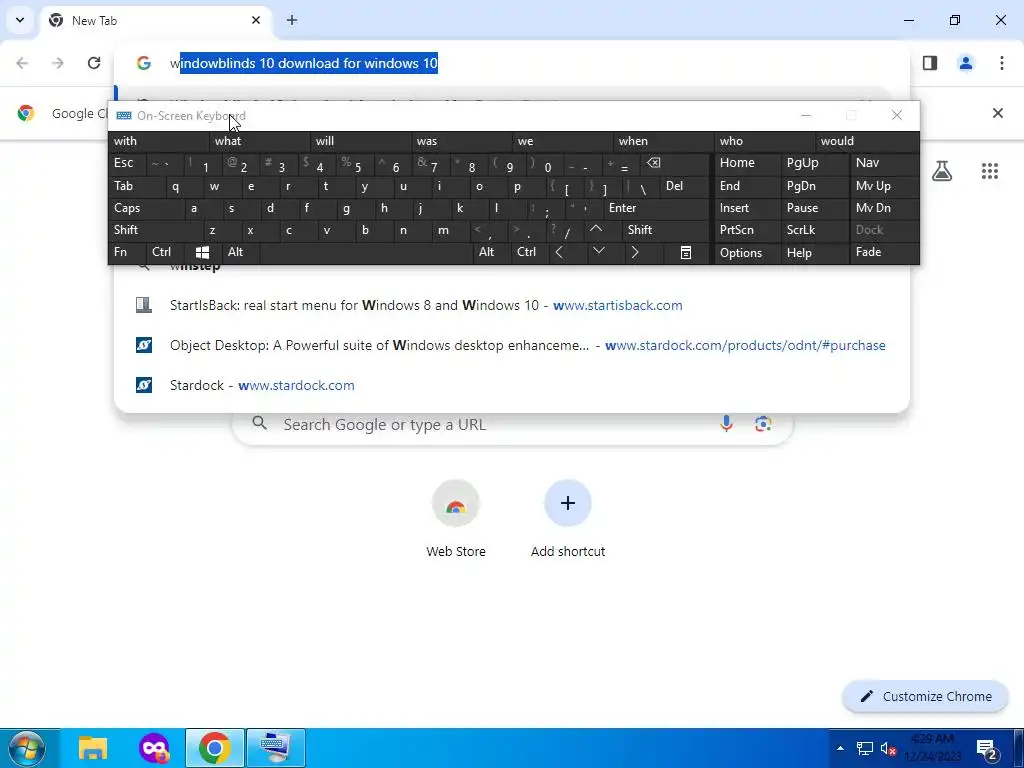Viewport: 1024px width, 768px height.
Task: Dismiss the Google Chrome info bar
Action: pyautogui.click(x=997, y=113)
